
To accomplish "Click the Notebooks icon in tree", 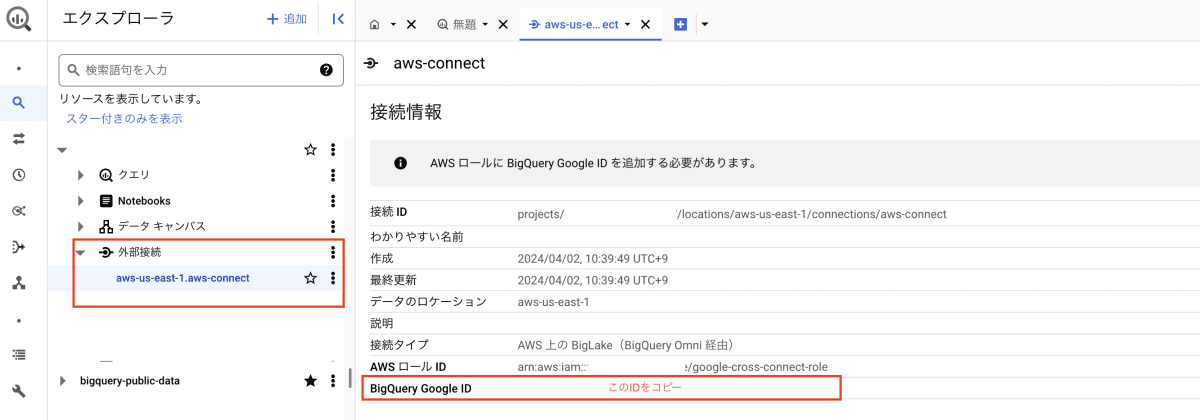I will click(x=106, y=201).
